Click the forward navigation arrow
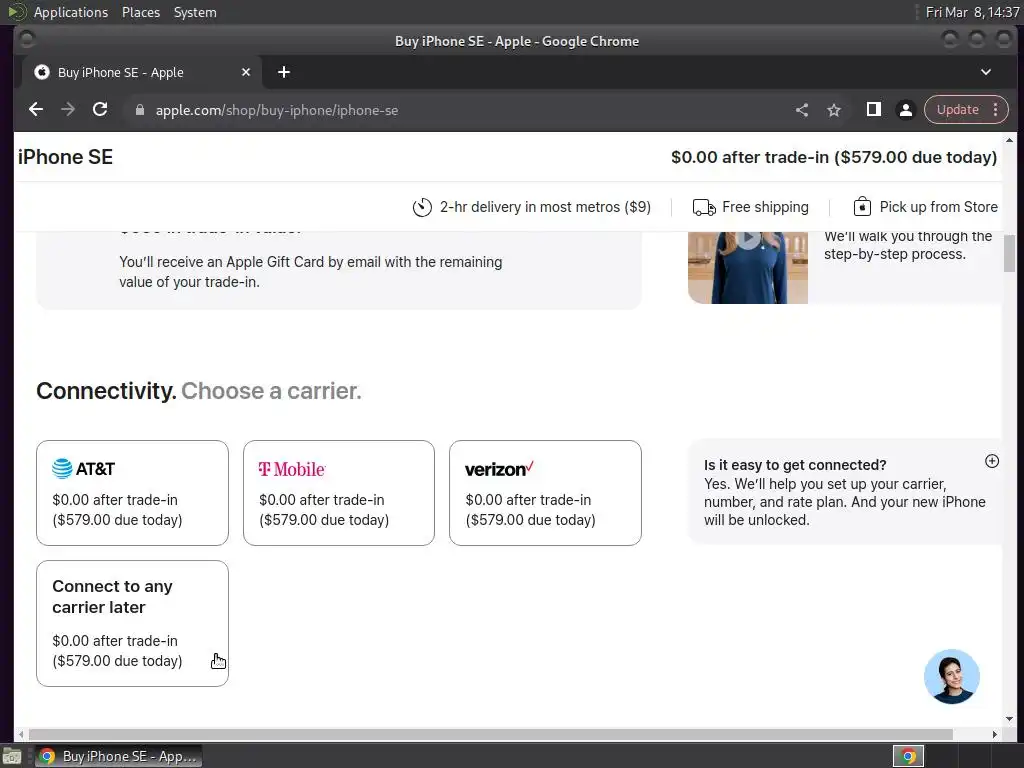Viewport: 1024px width, 768px height. [68, 110]
